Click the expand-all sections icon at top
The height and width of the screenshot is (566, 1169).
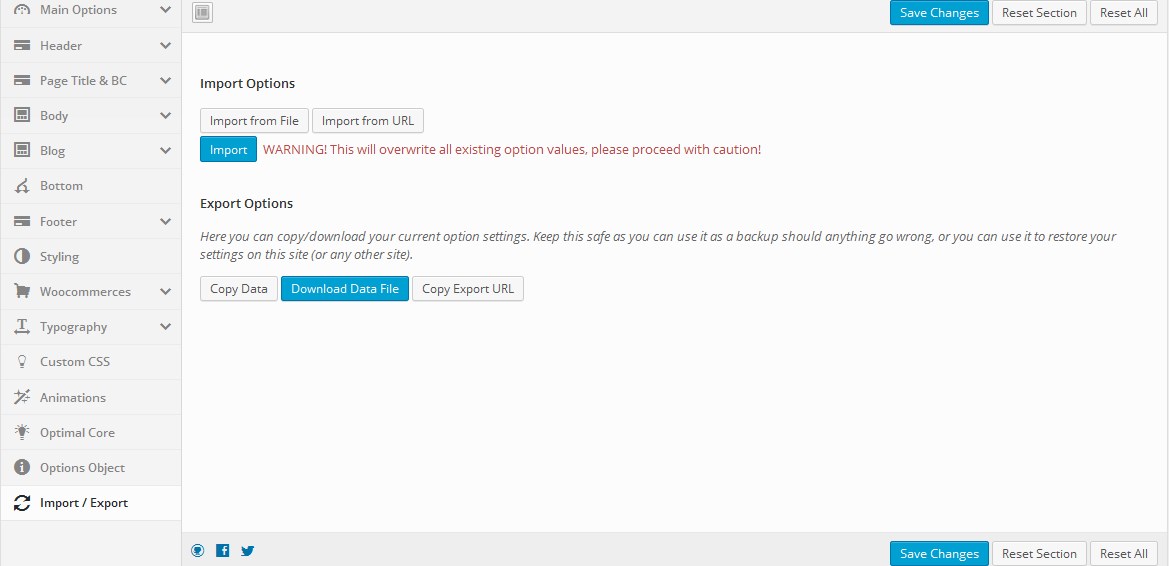pyautogui.click(x=202, y=13)
